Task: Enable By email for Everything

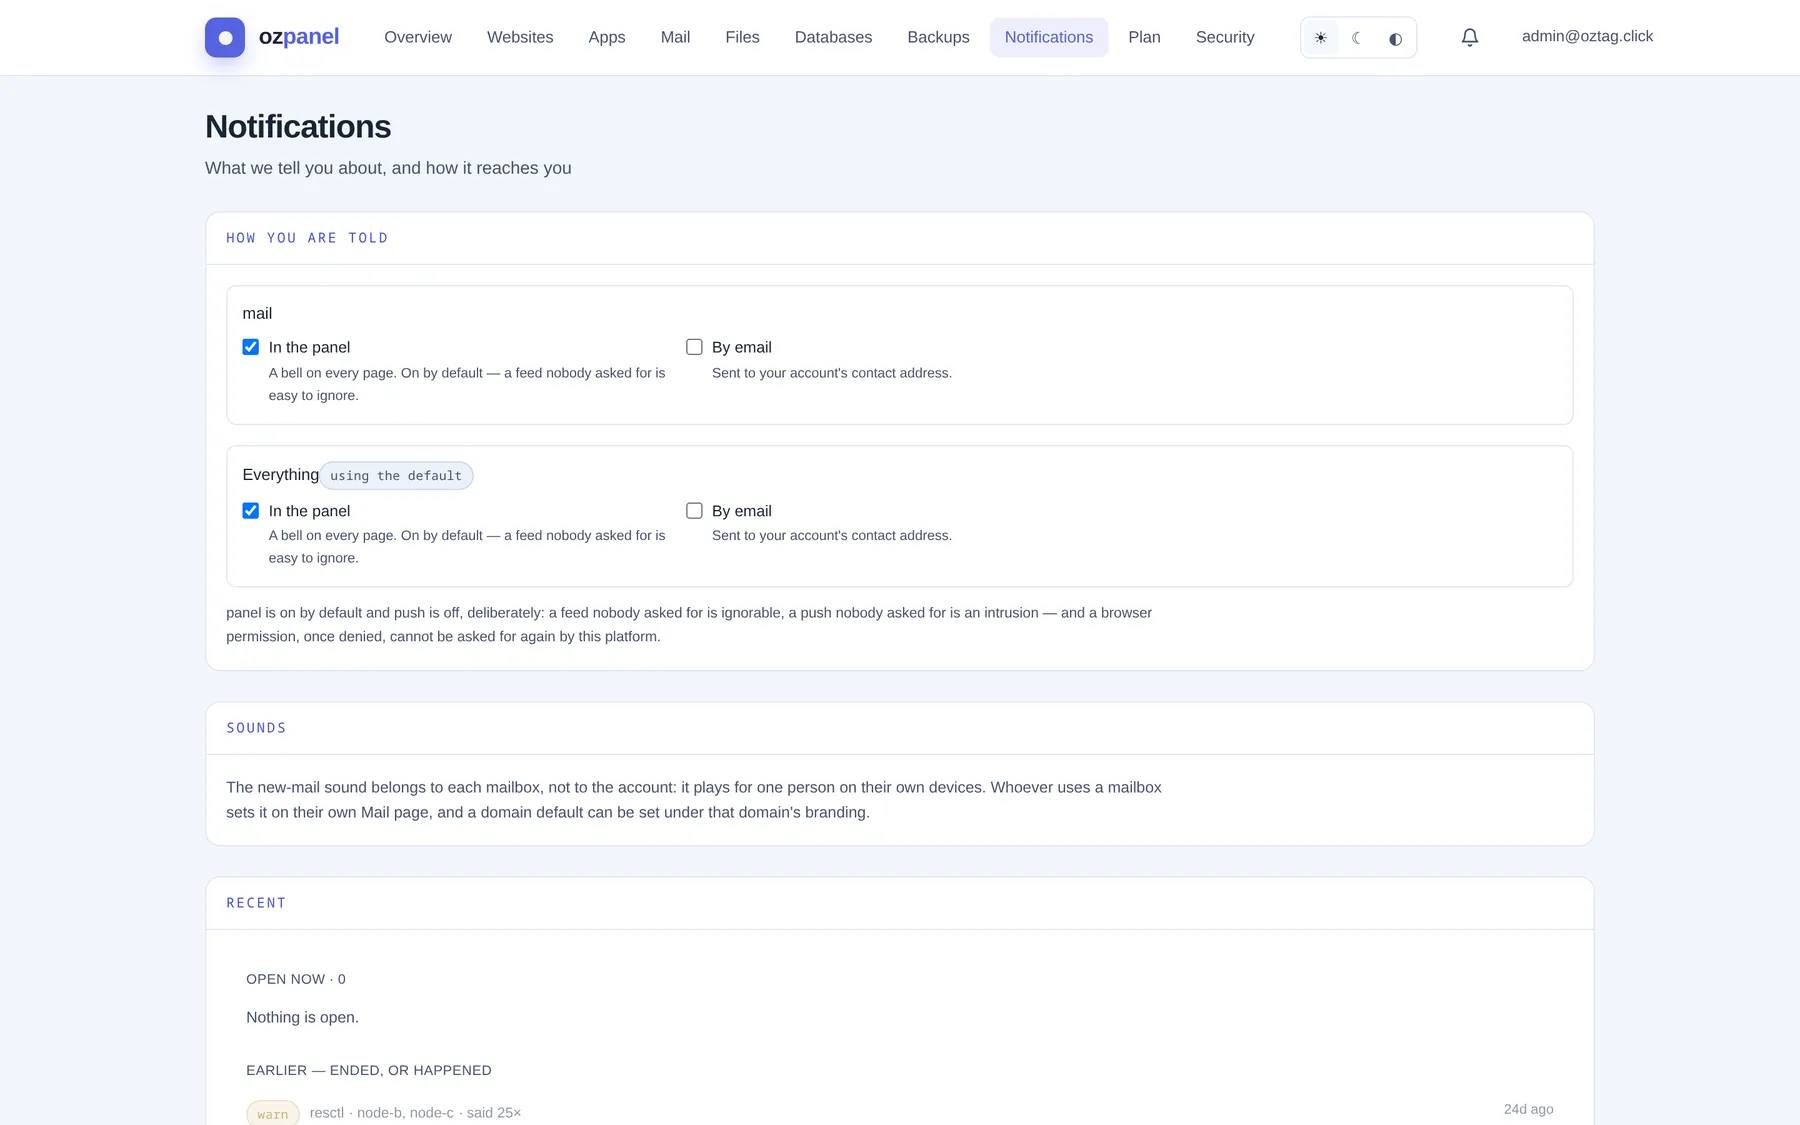Action: (694, 511)
